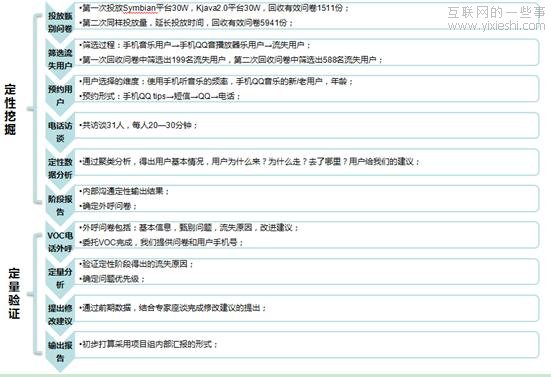Image resolution: width=551 pixels, height=377 pixels.
Task: Click the 委托VOC完成 text line
Action: click(x=161, y=242)
